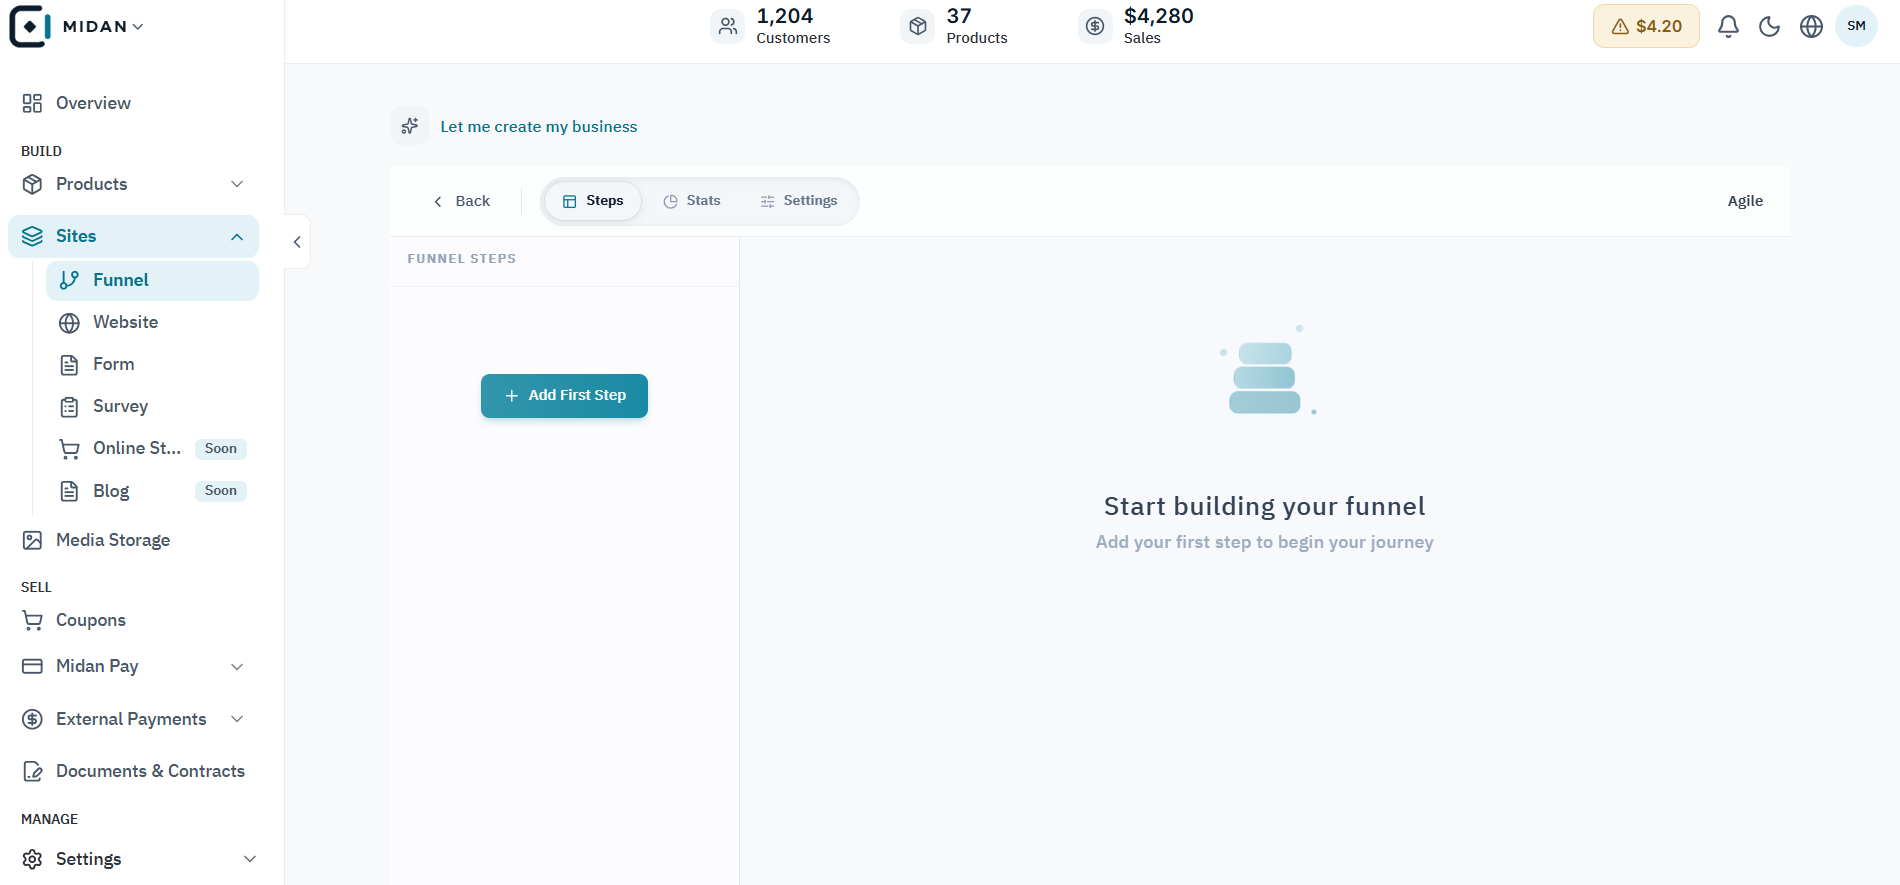Click Add First Step button
This screenshot has height=885, width=1900.
(x=564, y=396)
